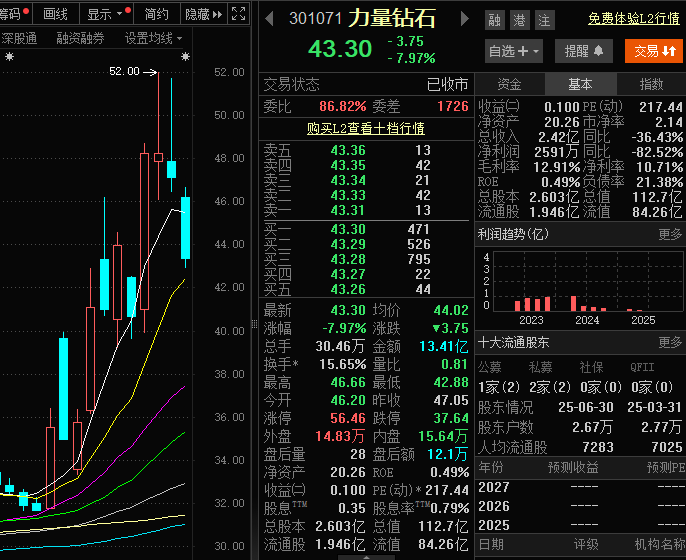Select the 融资融券 overlay option
Viewport: 686px width, 560px height.
[80, 38]
